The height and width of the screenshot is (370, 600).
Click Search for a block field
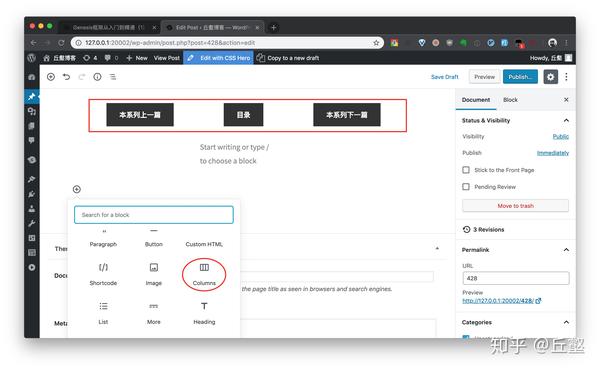pos(153,215)
